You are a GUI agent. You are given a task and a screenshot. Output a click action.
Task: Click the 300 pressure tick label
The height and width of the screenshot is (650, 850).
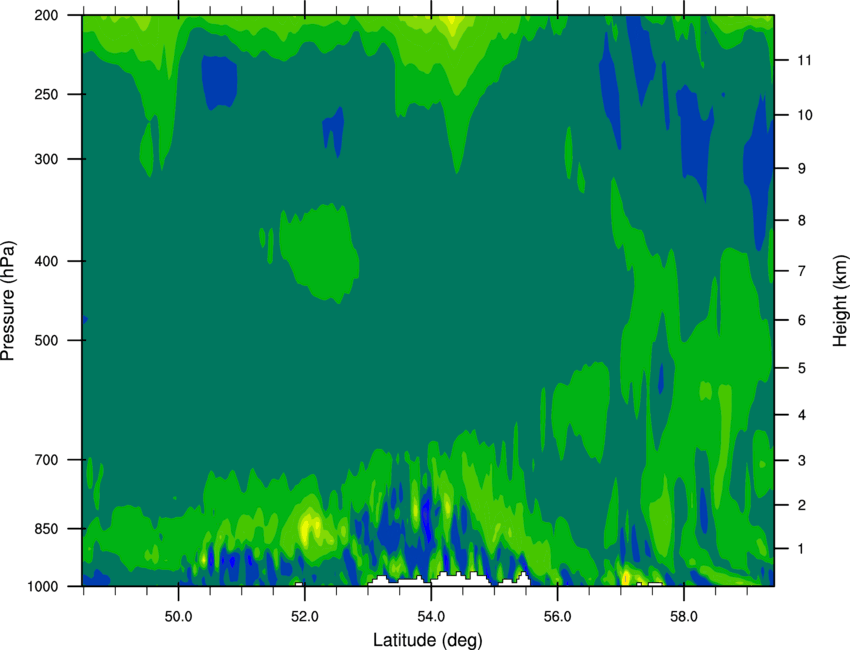pos(46,159)
